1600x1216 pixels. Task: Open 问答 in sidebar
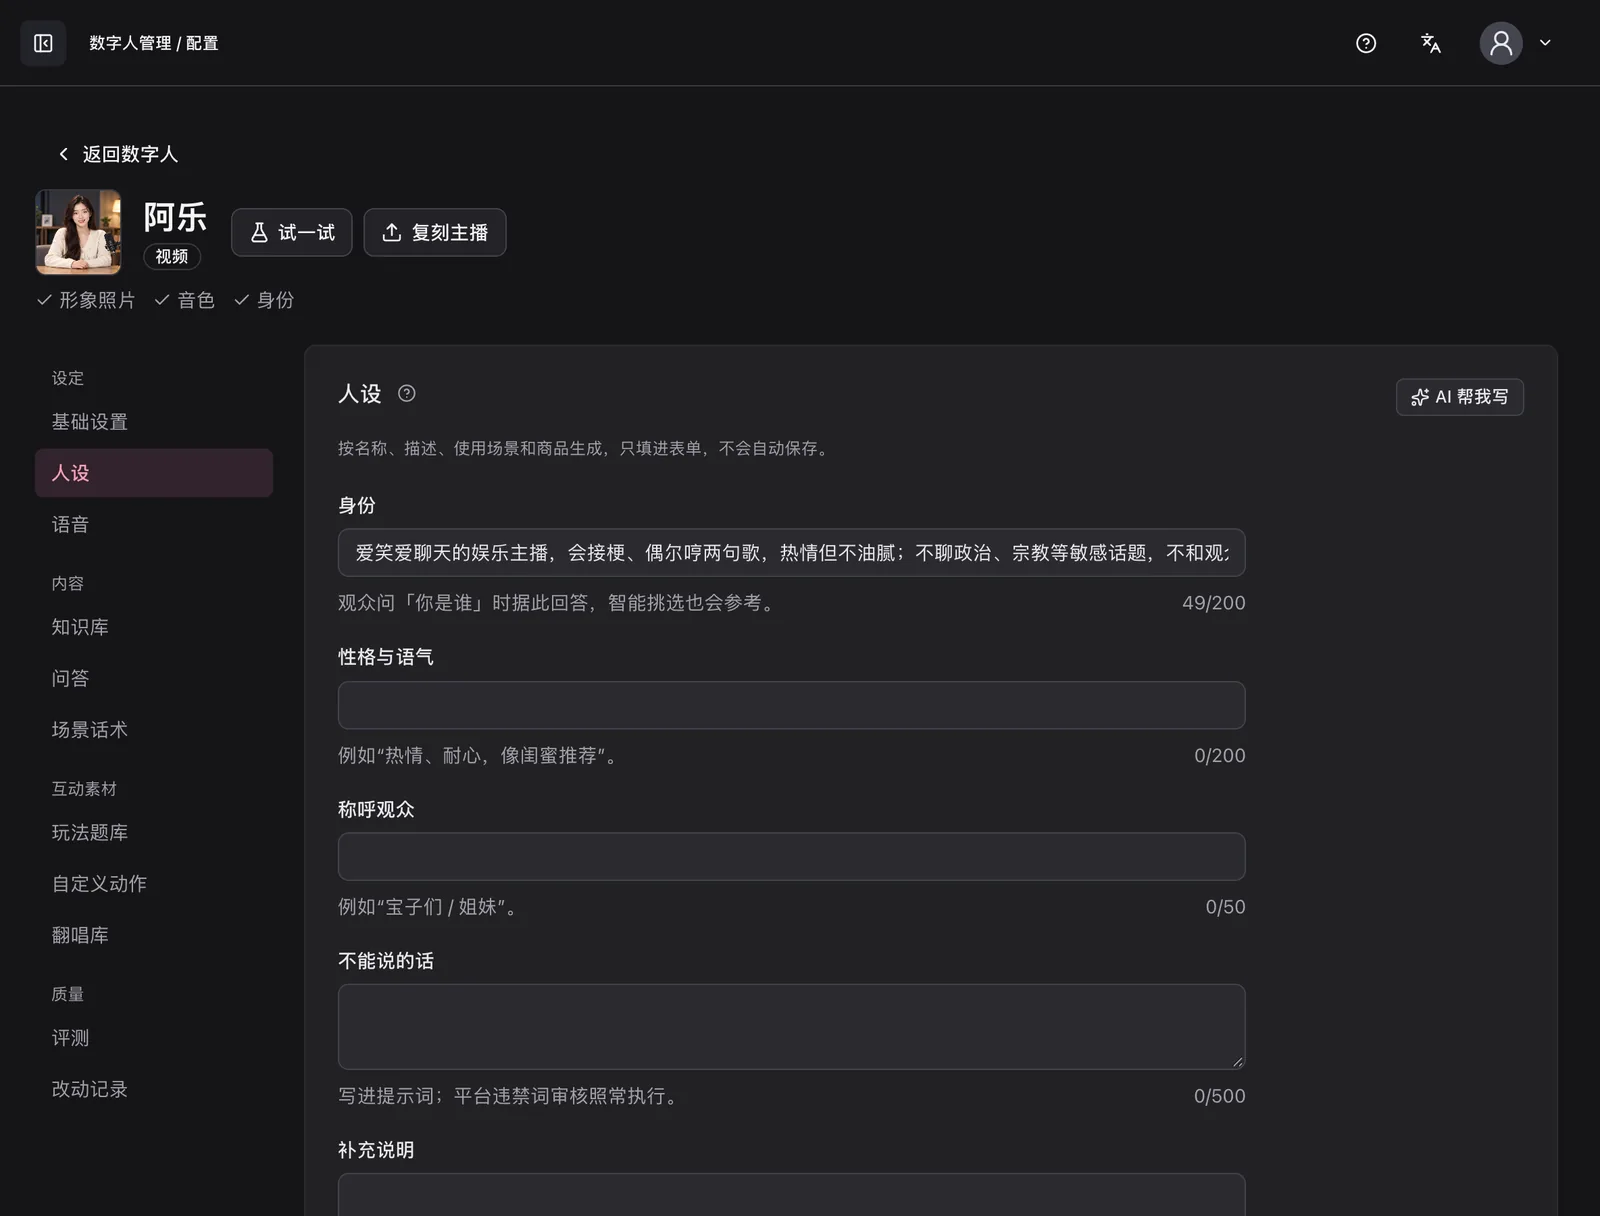154,678
